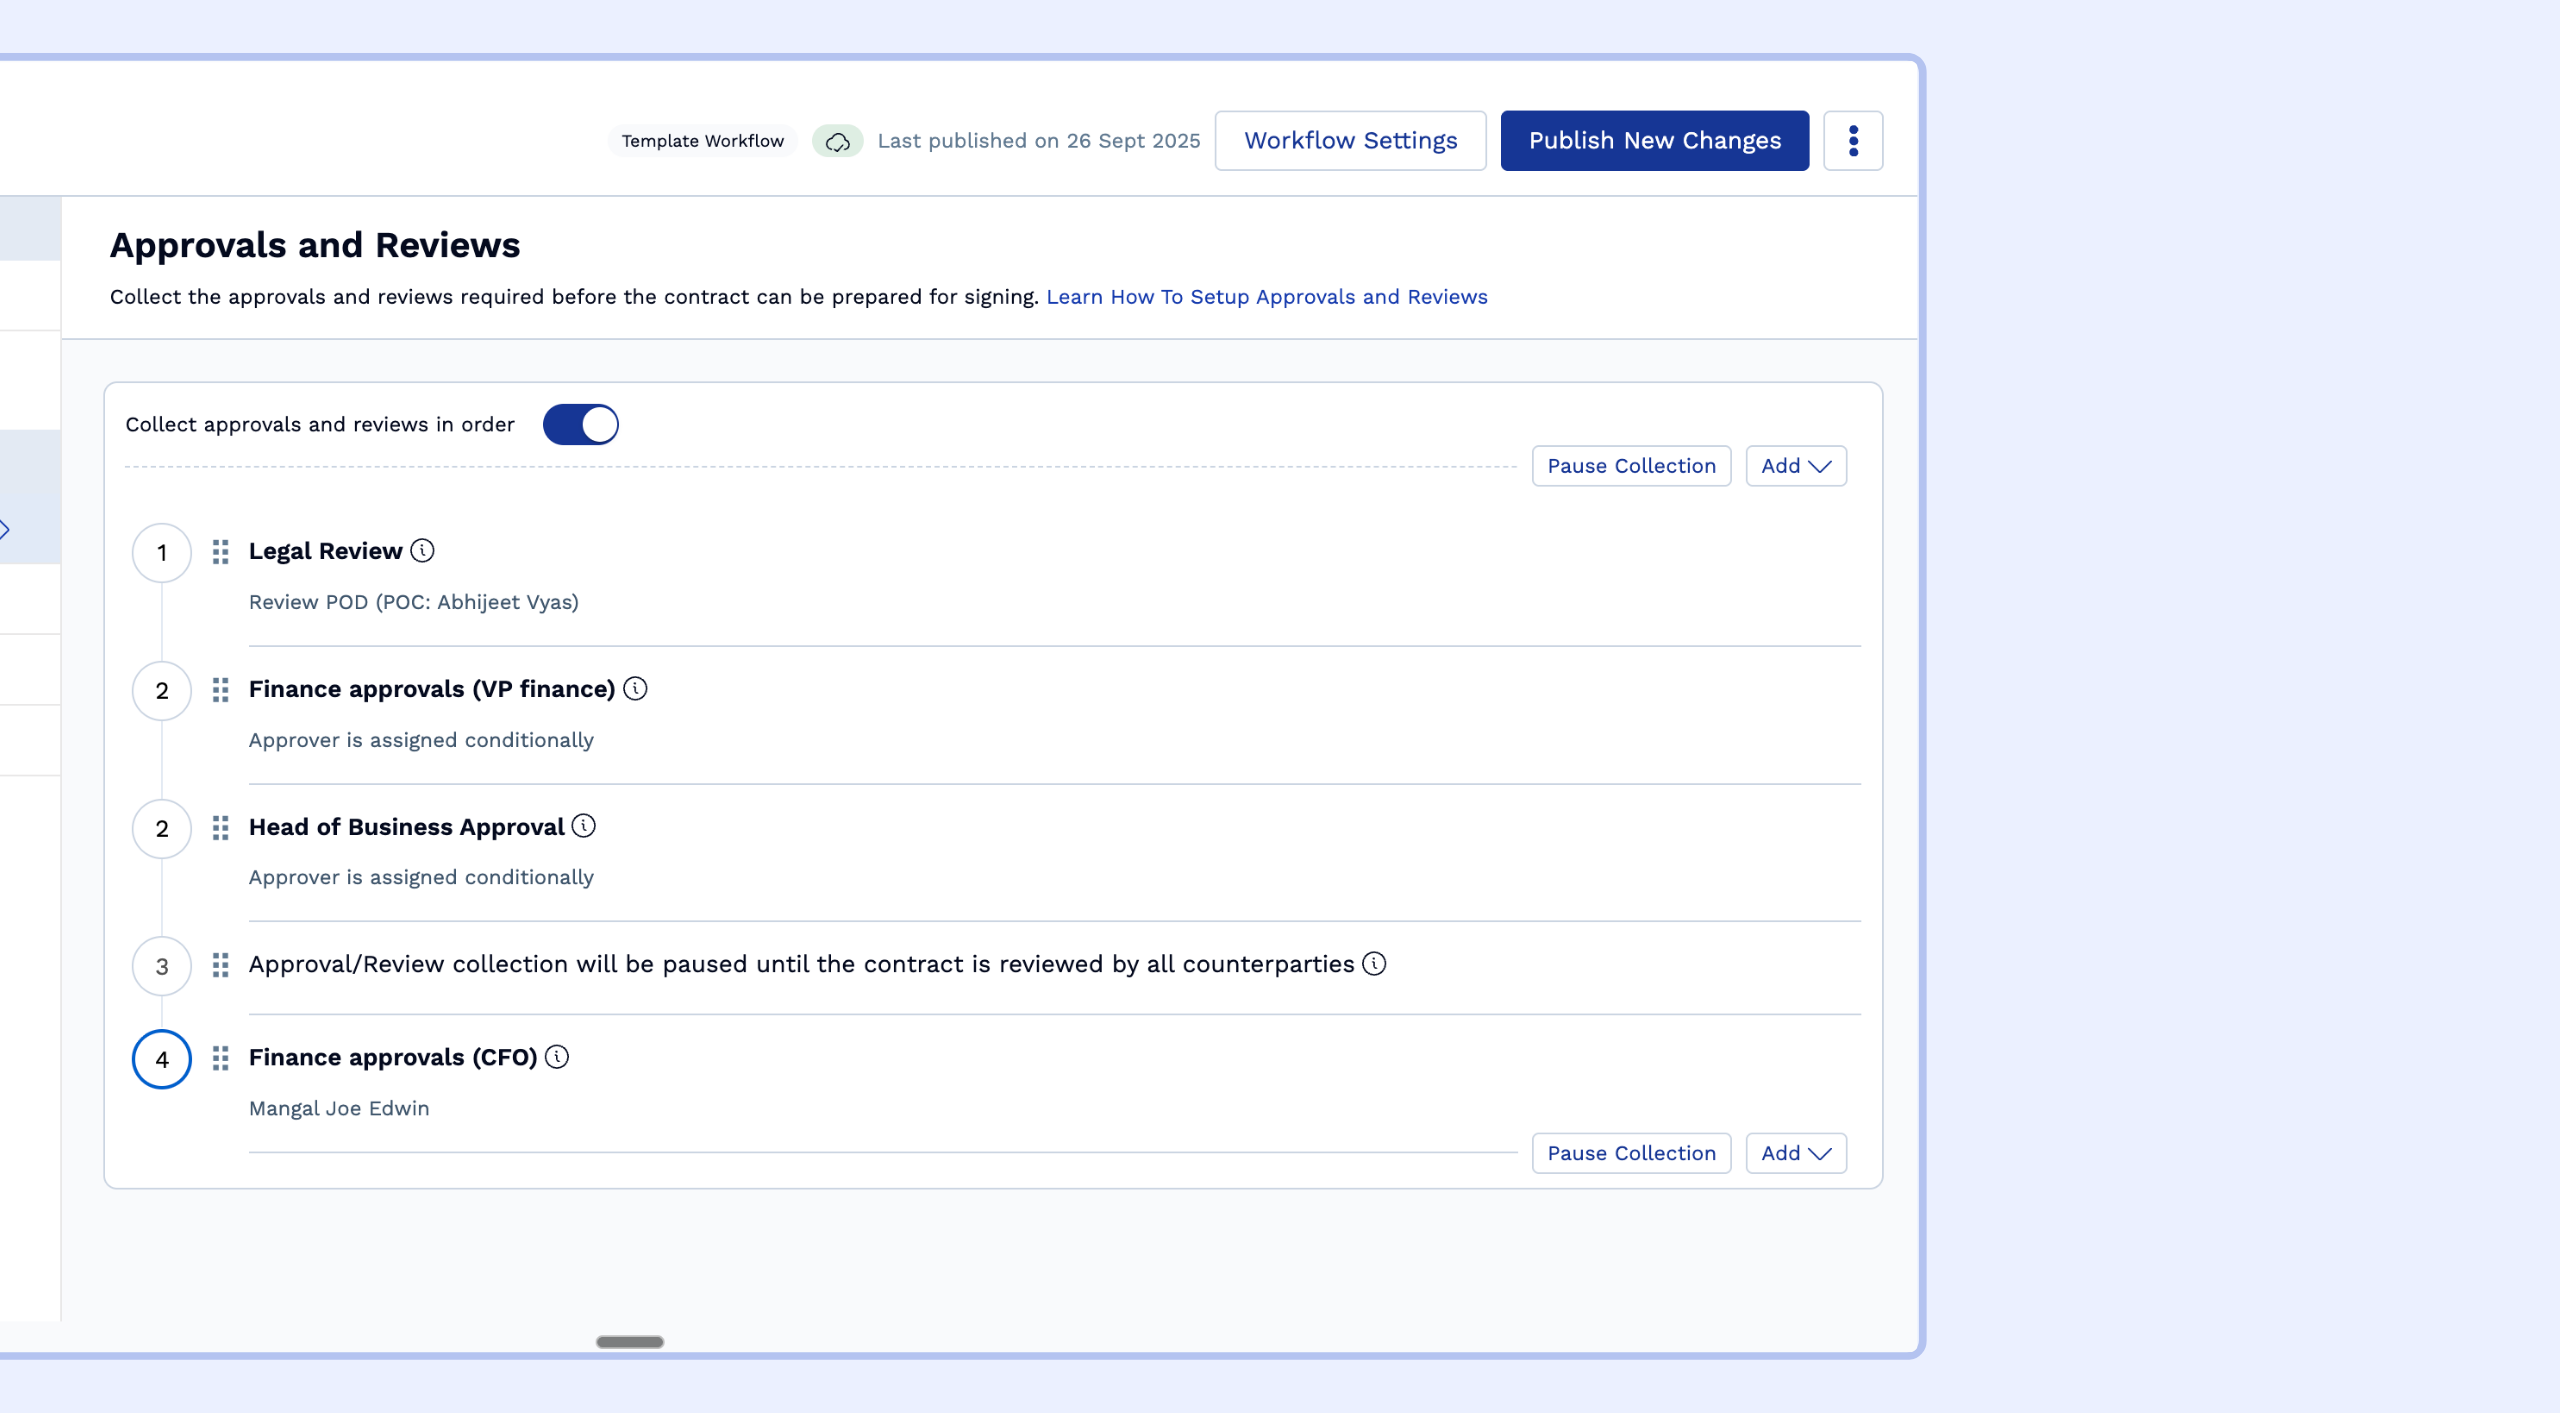This screenshot has height=1413, width=2560.
Task: Click info icon beside Head of Business Approval
Action: pos(584,826)
